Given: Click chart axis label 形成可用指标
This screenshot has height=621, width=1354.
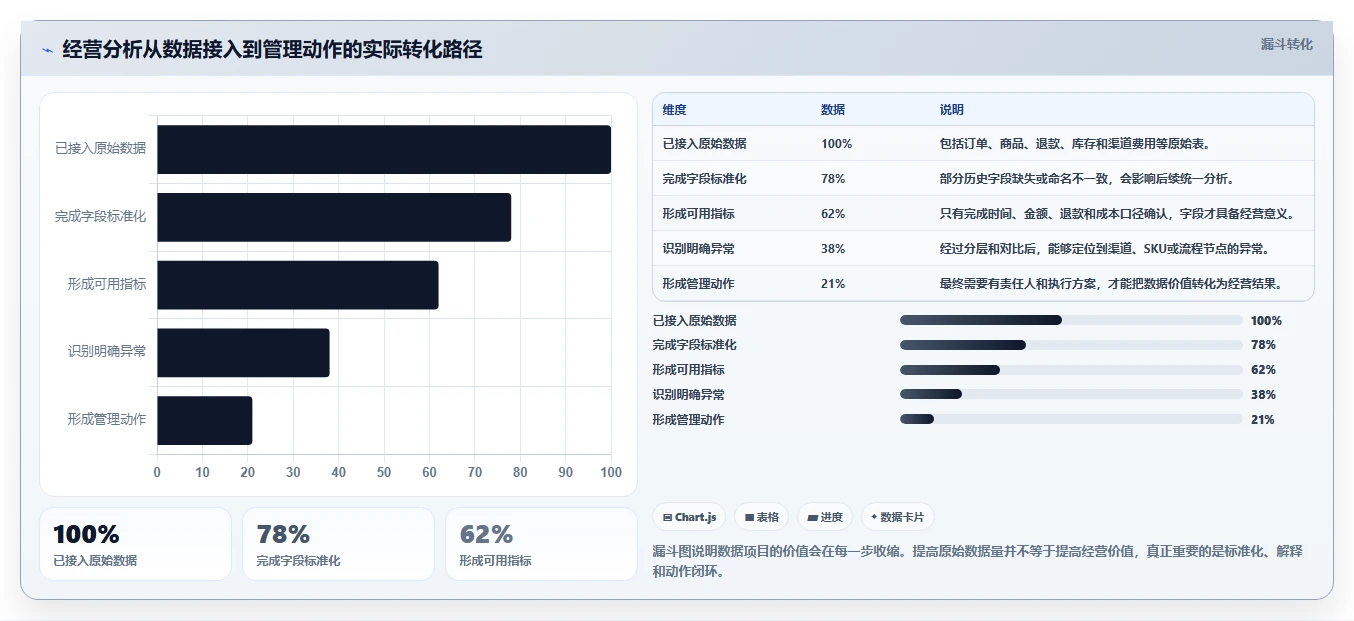Looking at the screenshot, I should coord(107,285).
